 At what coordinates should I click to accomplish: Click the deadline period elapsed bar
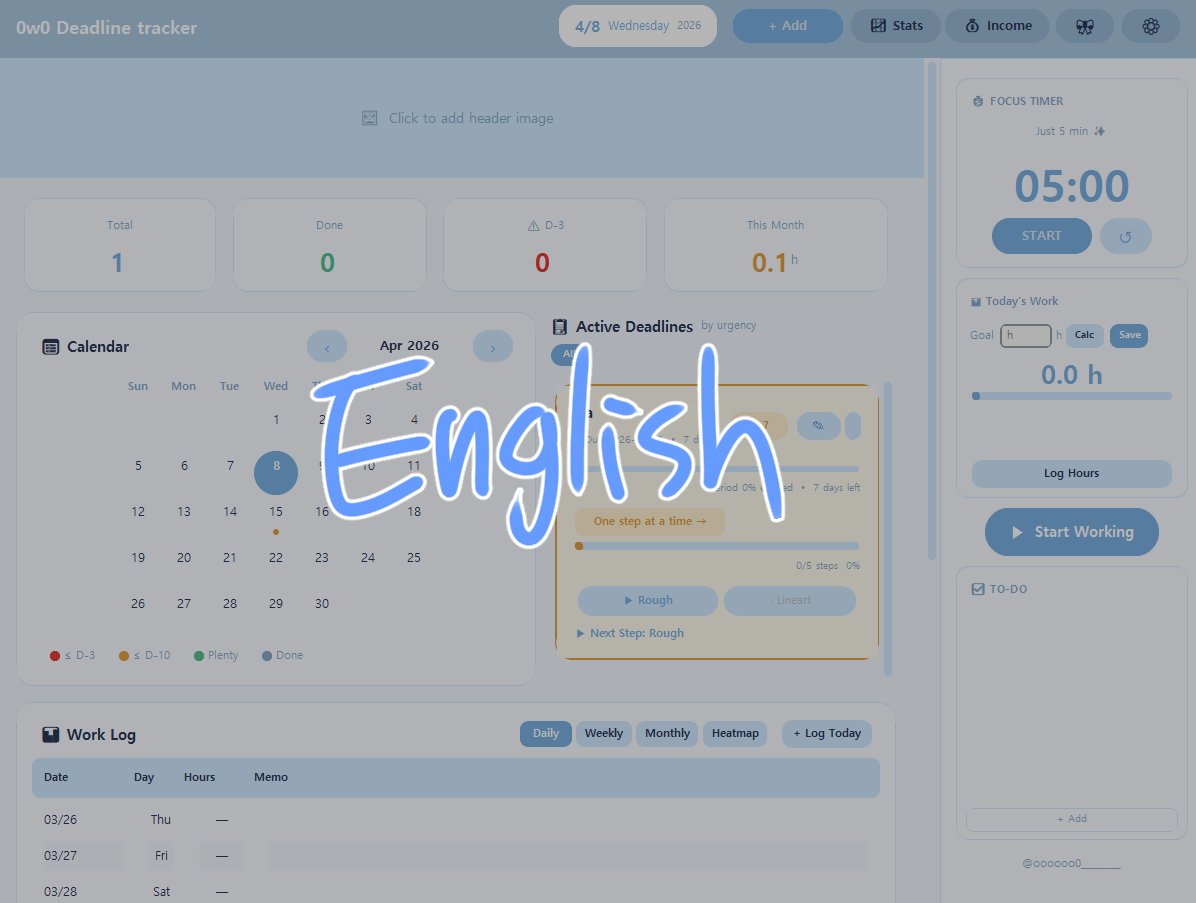[x=717, y=468]
